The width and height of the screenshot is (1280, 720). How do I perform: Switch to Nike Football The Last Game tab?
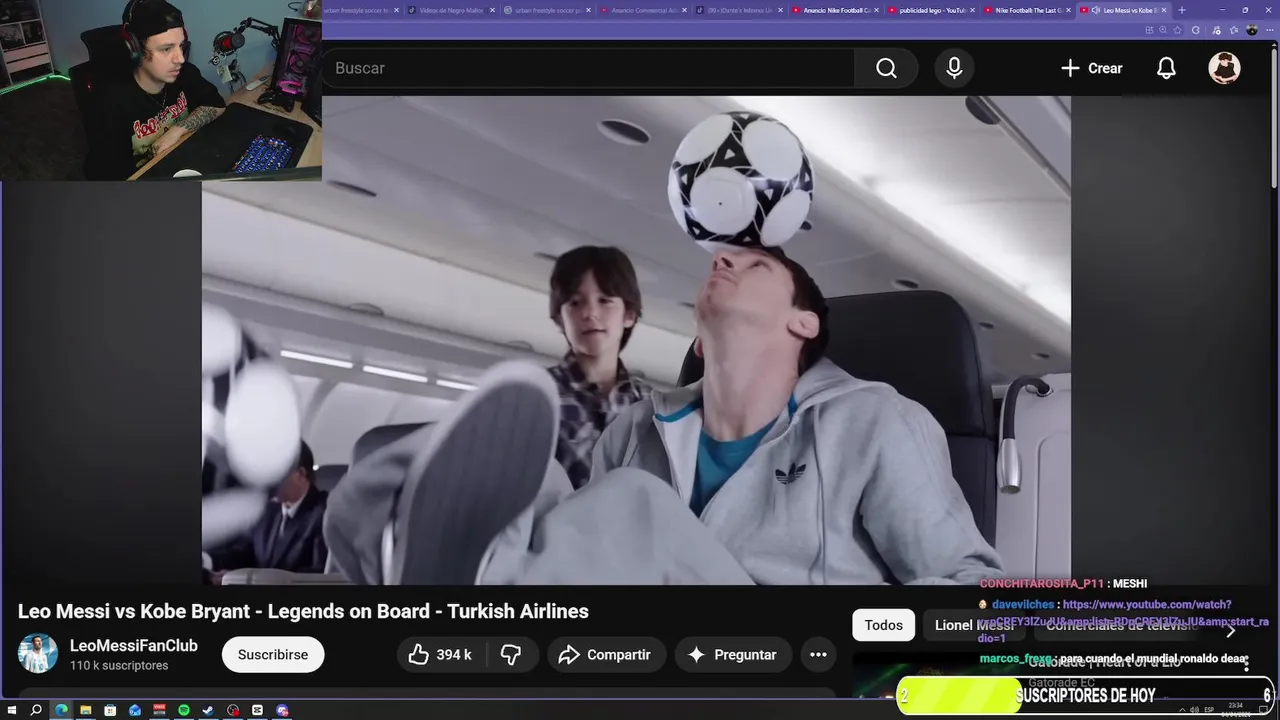point(1027,10)
